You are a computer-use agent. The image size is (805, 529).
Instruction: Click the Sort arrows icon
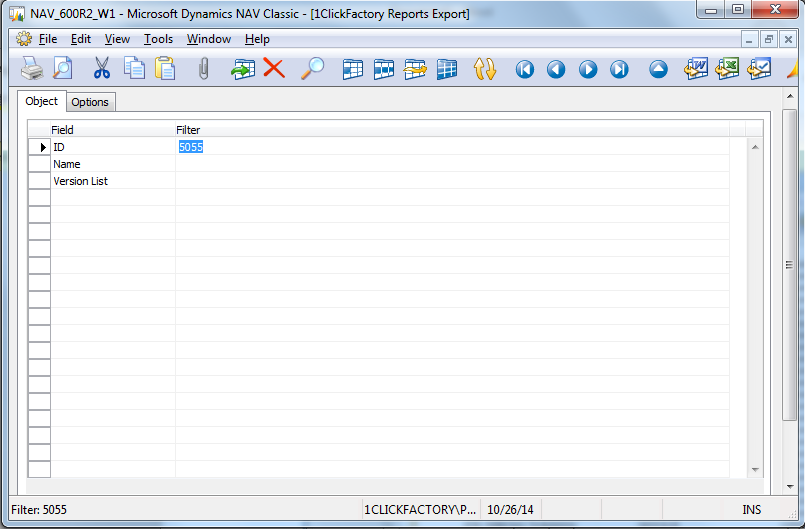click(x=485, y=69)
